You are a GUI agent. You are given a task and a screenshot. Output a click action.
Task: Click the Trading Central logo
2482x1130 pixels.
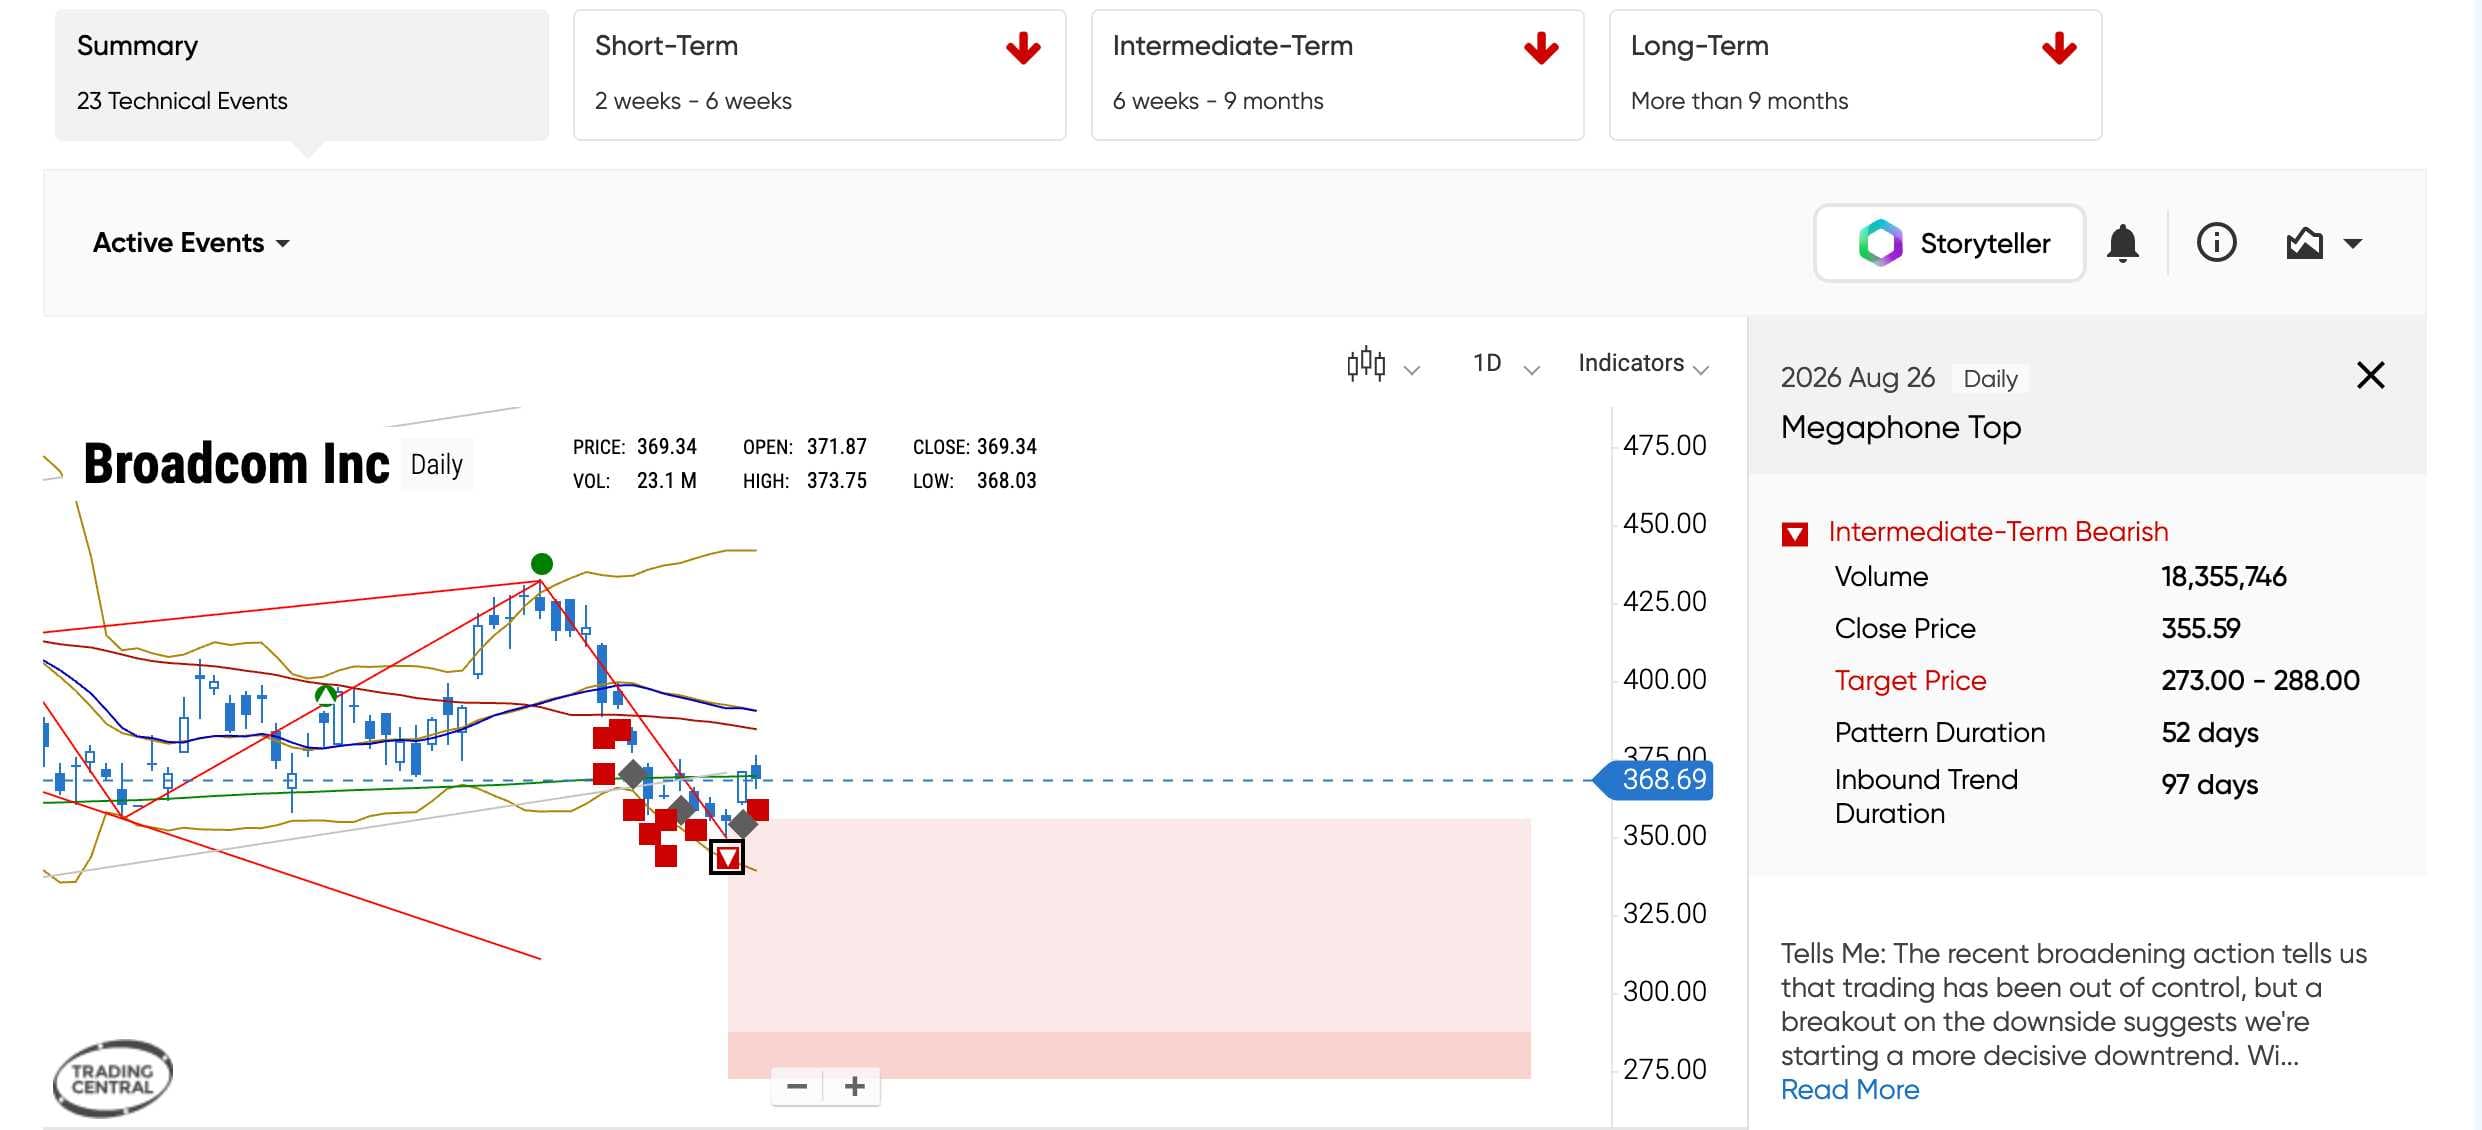pyautogui.click(x=113, y=1078)
